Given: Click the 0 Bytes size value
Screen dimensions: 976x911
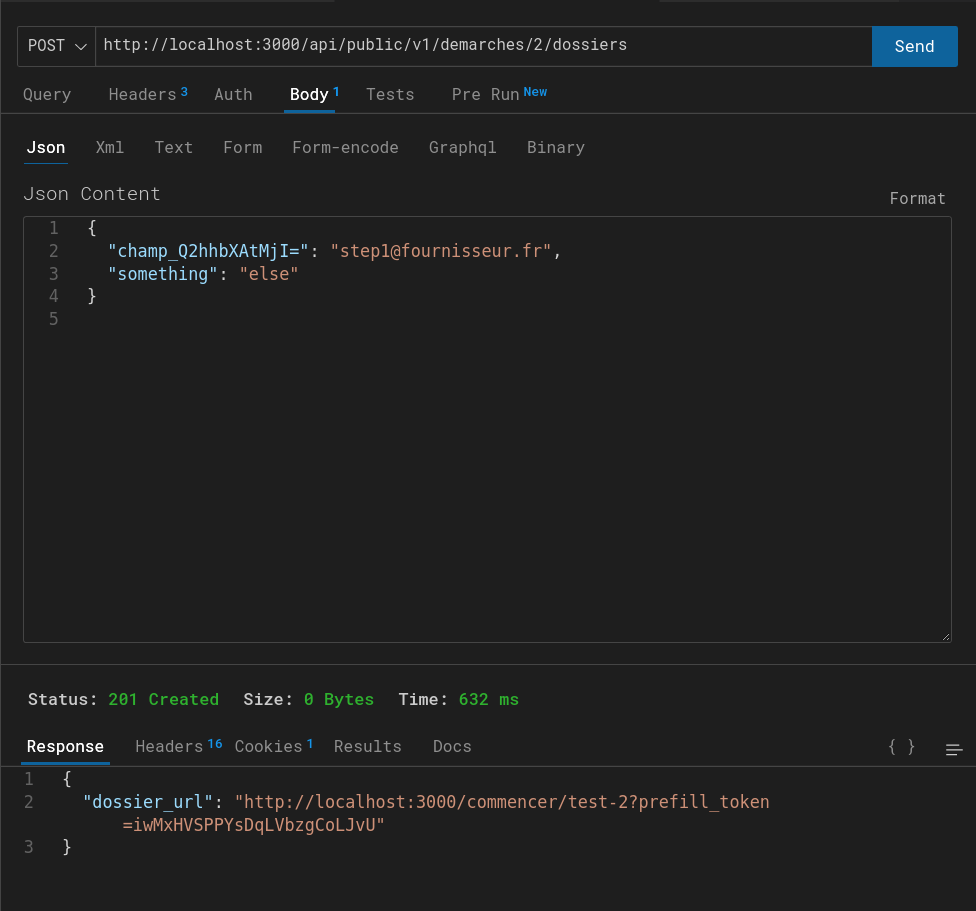Looking at the screenshot, I should (x=339, y=699).
